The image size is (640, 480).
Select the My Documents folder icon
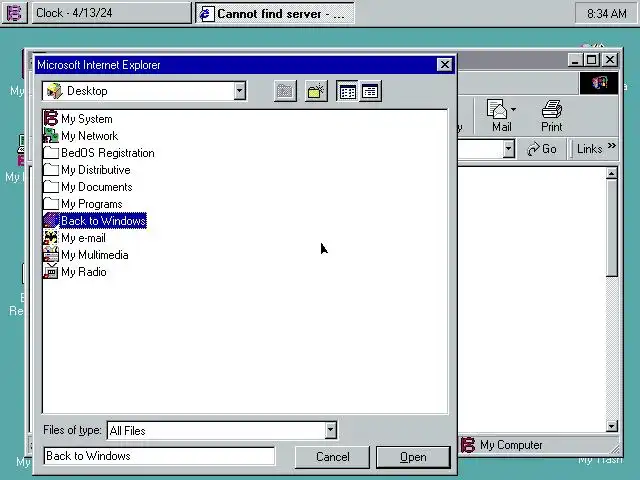pos(51,187)
